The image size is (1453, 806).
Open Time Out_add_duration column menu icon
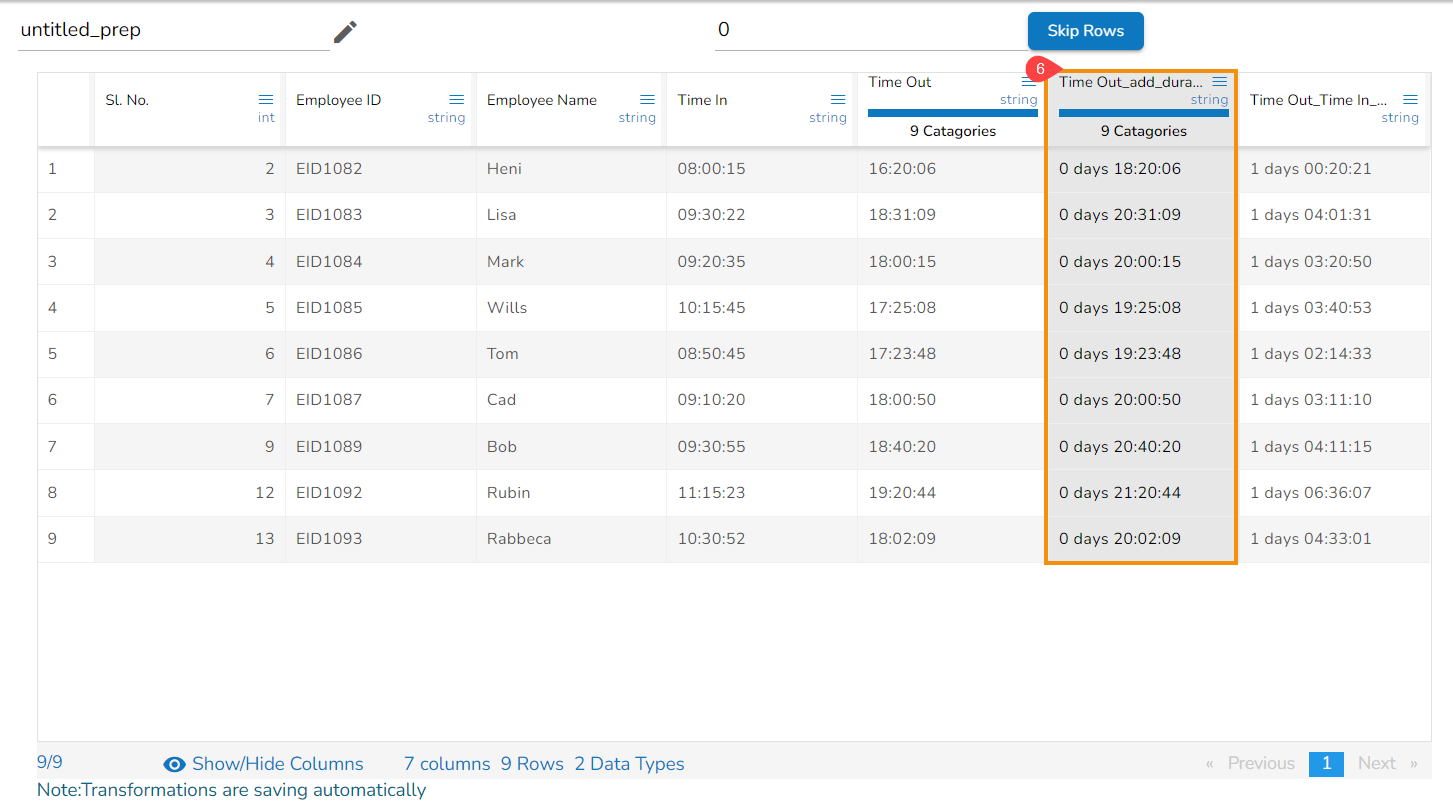point(1219,82)
